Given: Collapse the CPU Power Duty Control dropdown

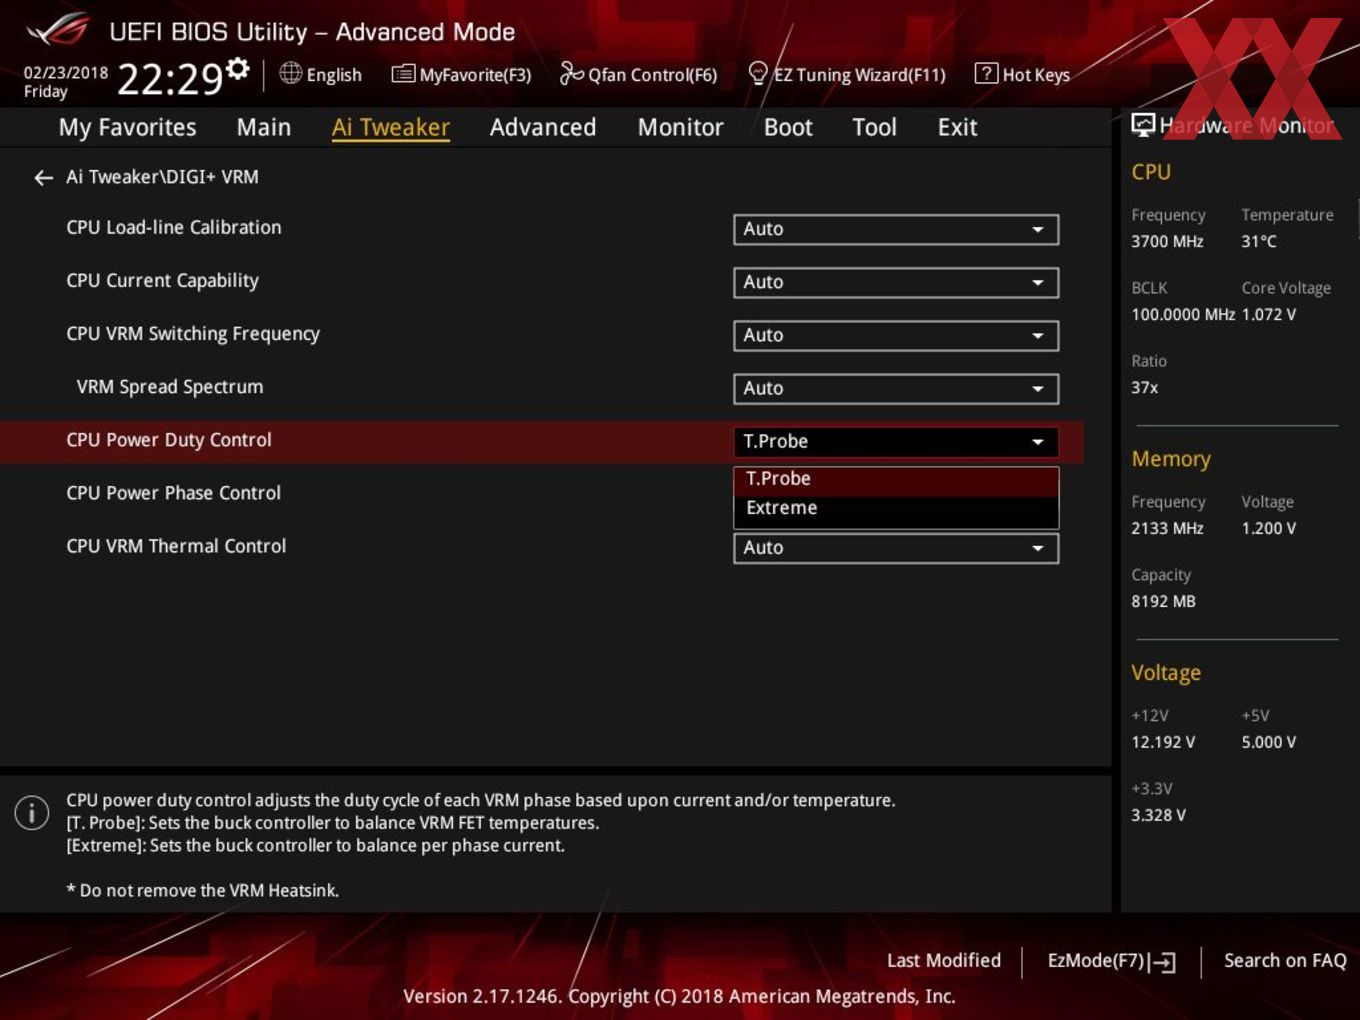Looking at the screenshot, I should pyautogui.click(x=896, y=441).
